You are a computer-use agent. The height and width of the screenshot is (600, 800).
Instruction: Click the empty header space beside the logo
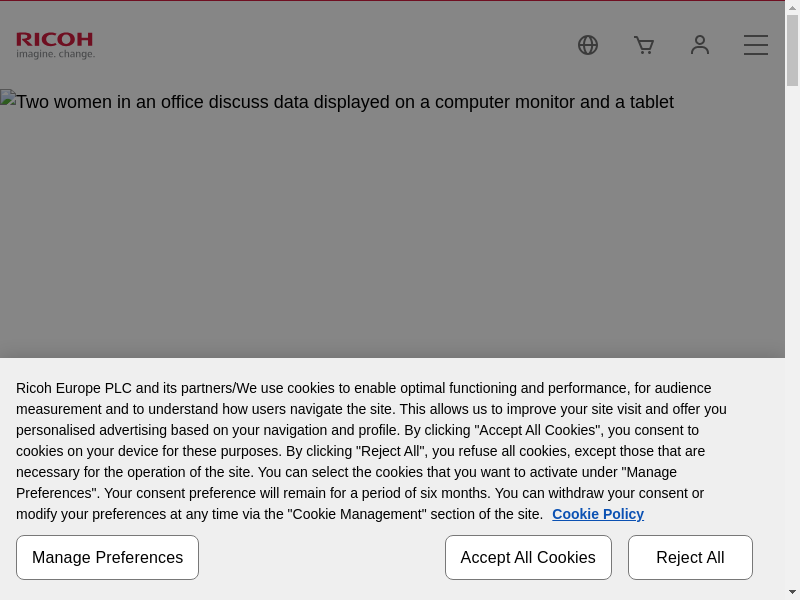click(330, 45)
